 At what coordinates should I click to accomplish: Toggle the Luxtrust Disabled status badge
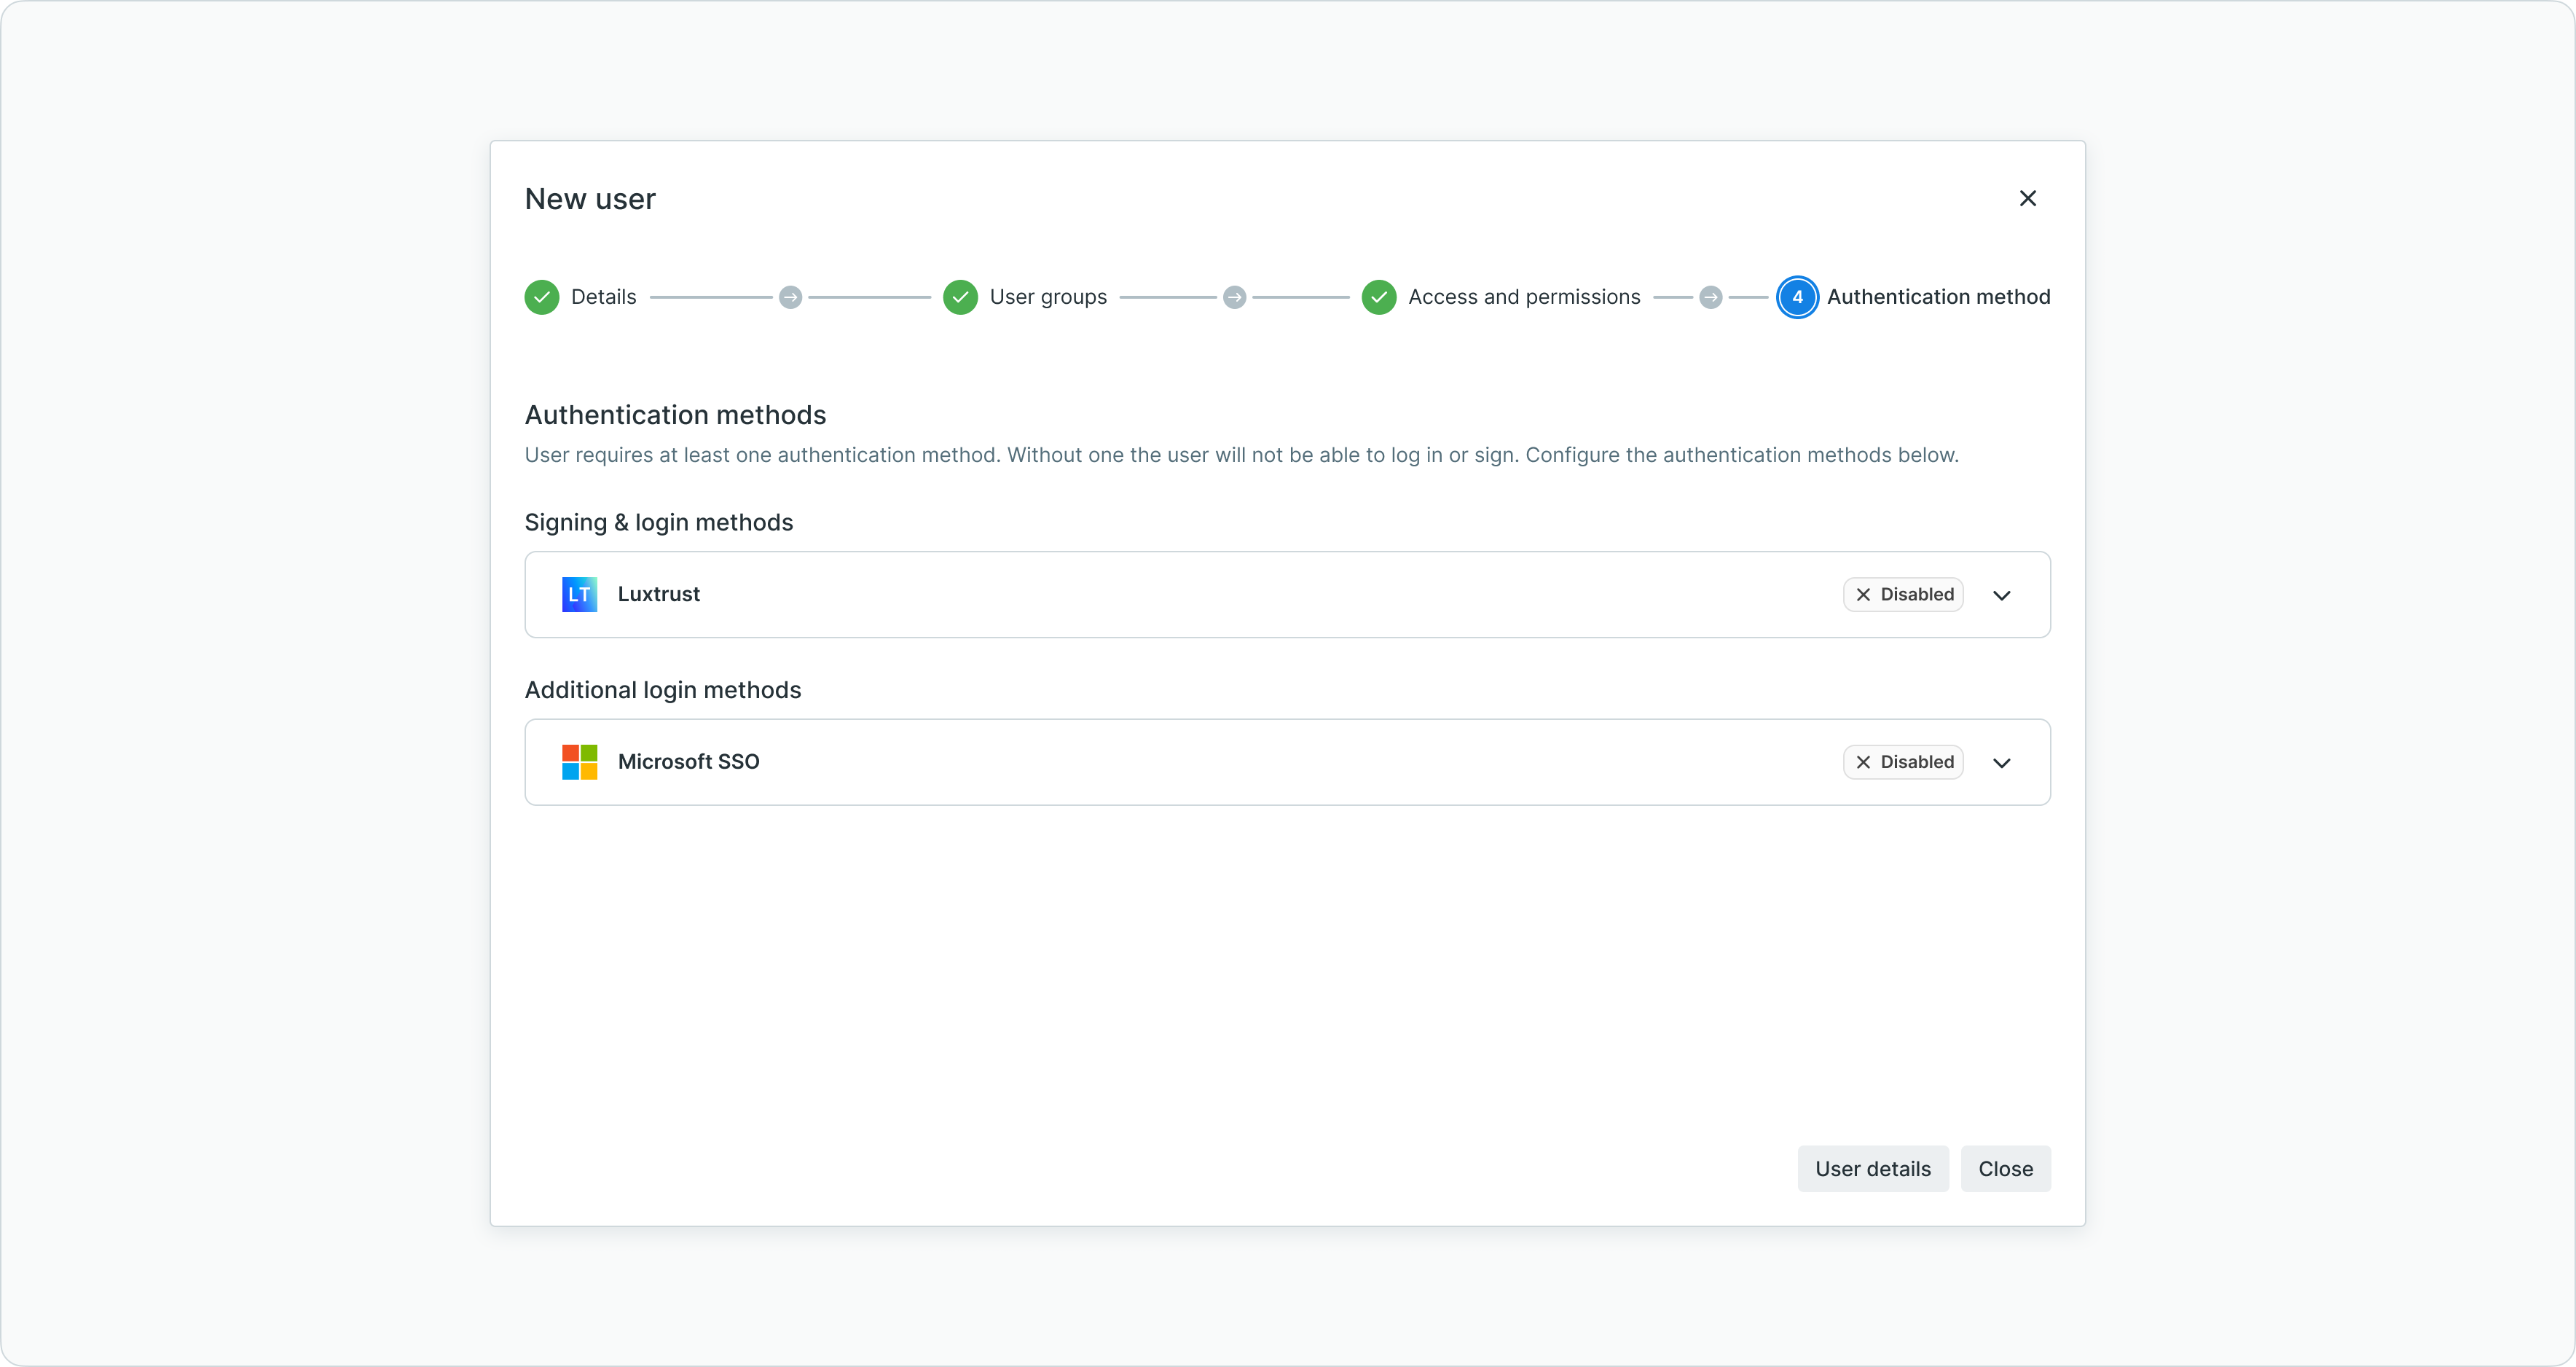1903,594
